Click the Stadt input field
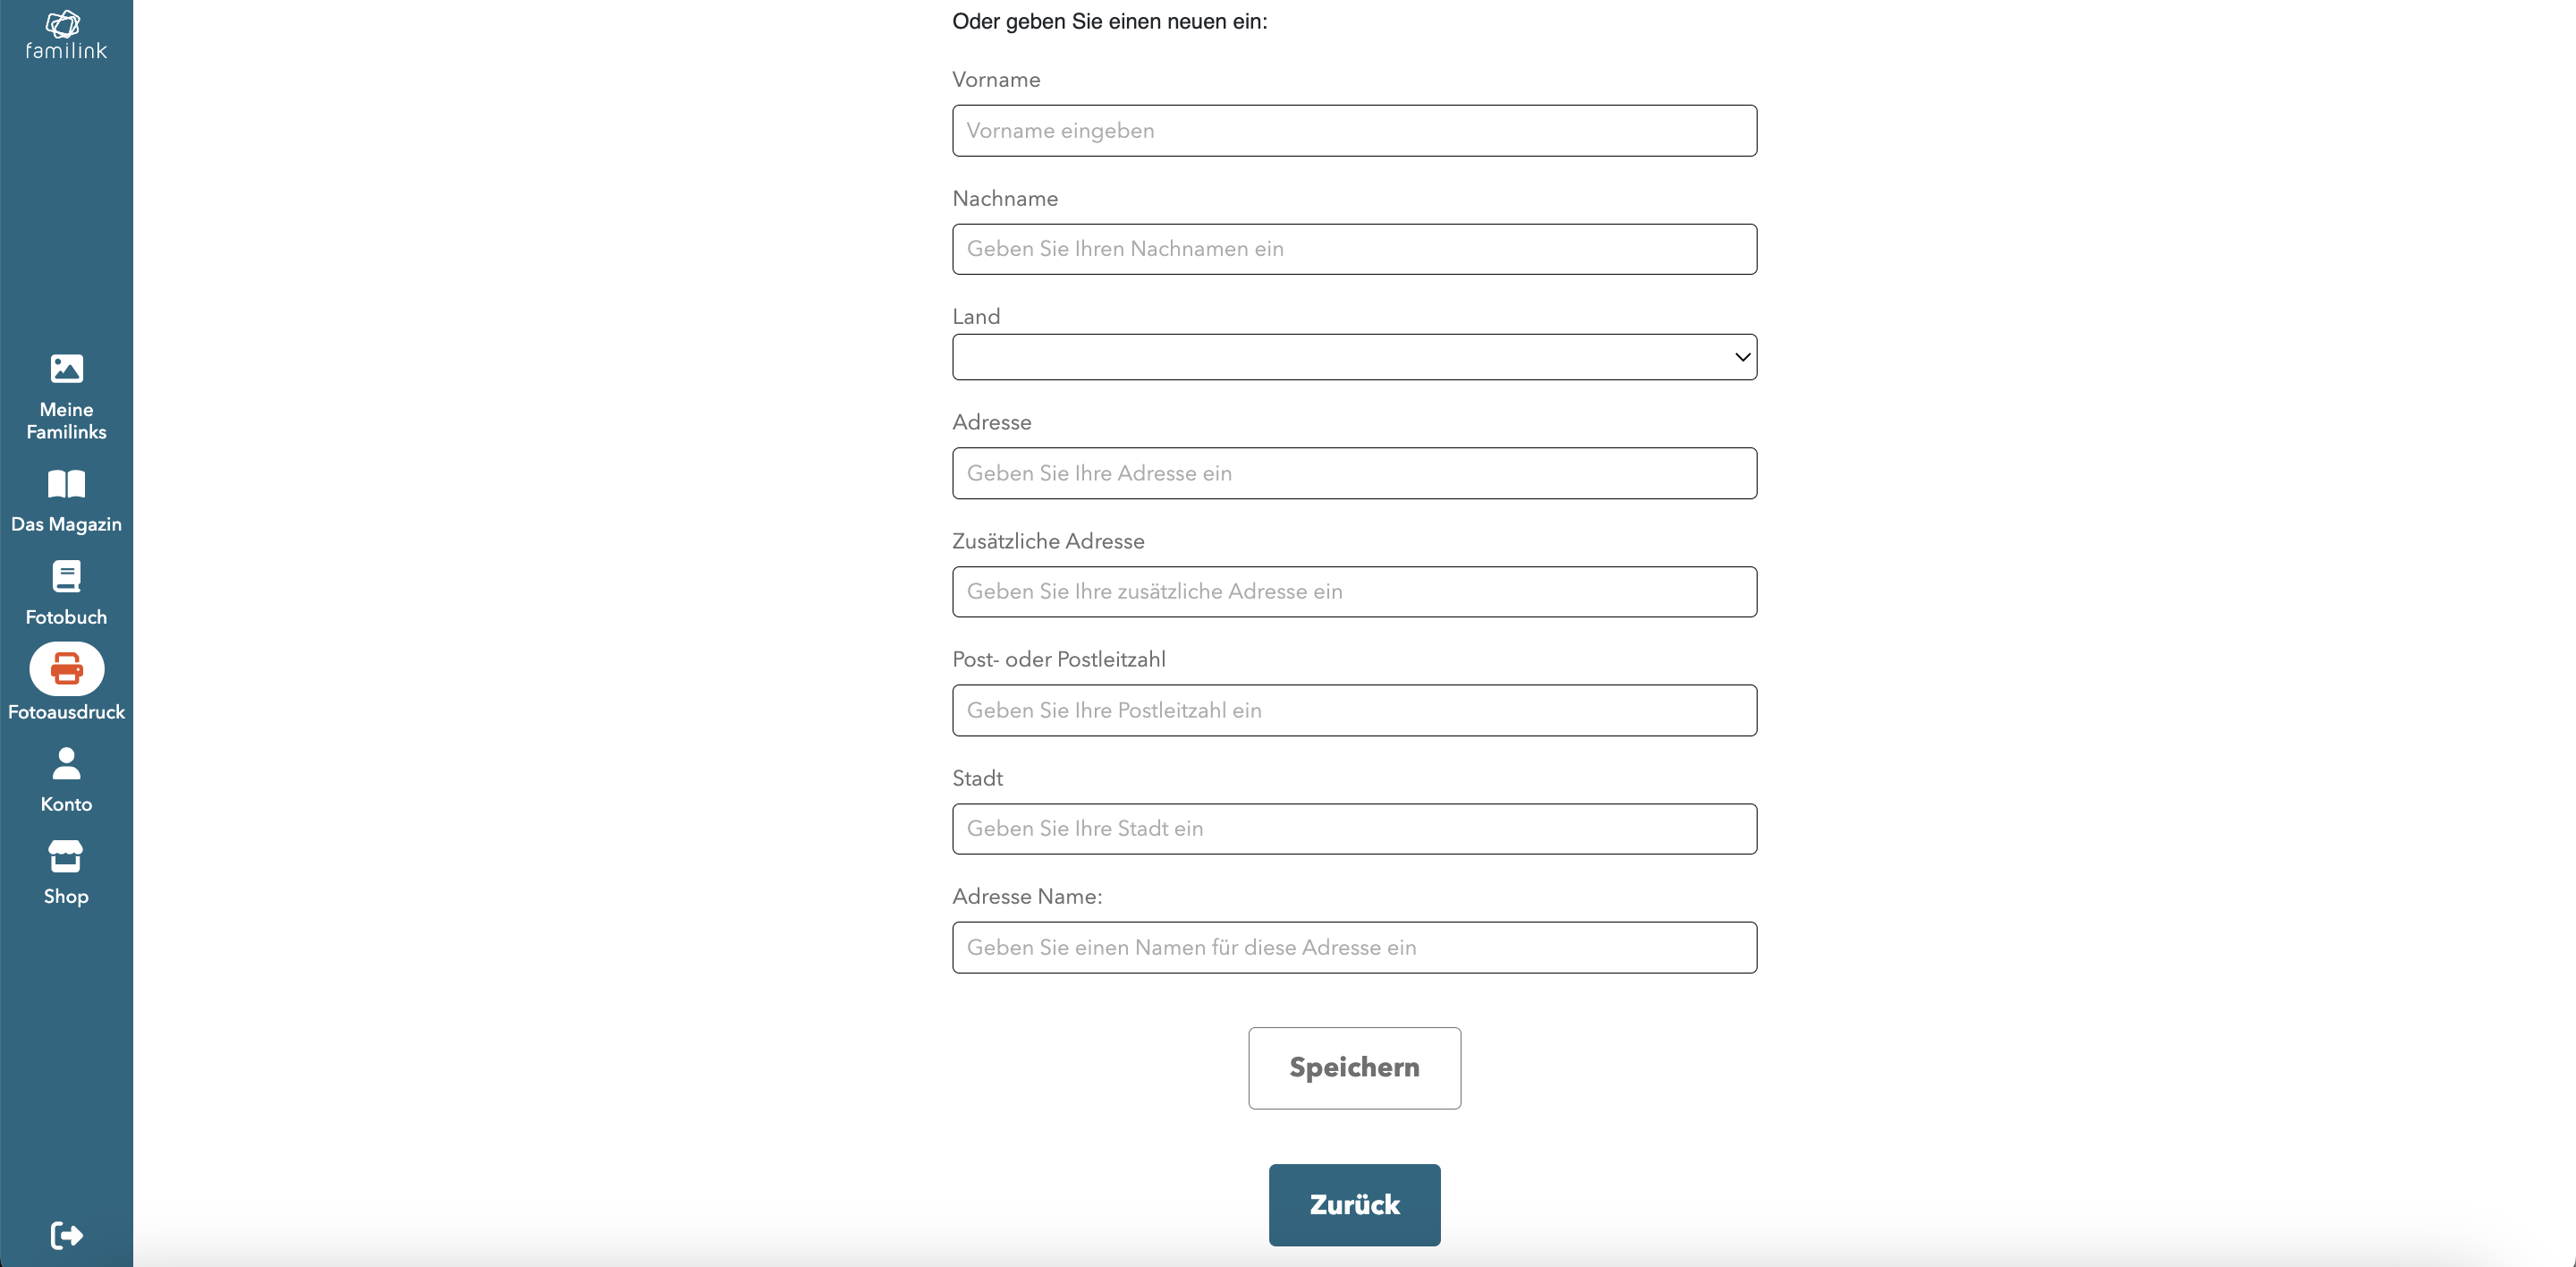 click(x=1354, y=829)
